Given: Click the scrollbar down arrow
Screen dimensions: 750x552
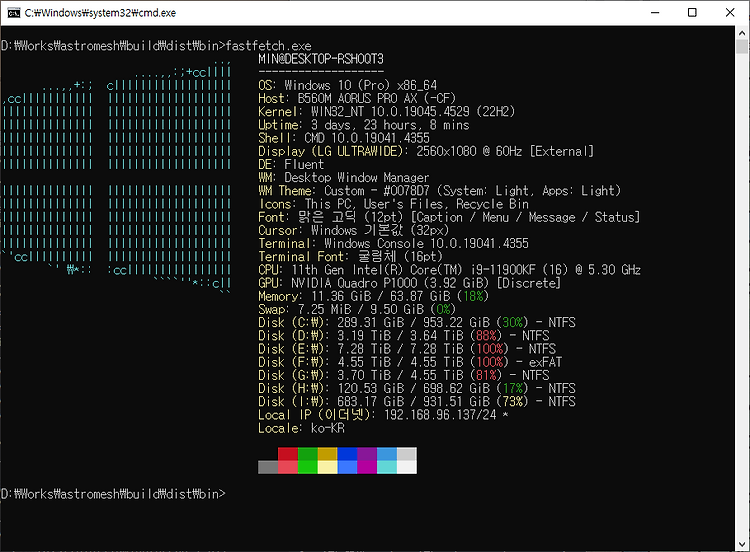Looking at the screenshot, I should click(742, 544).
